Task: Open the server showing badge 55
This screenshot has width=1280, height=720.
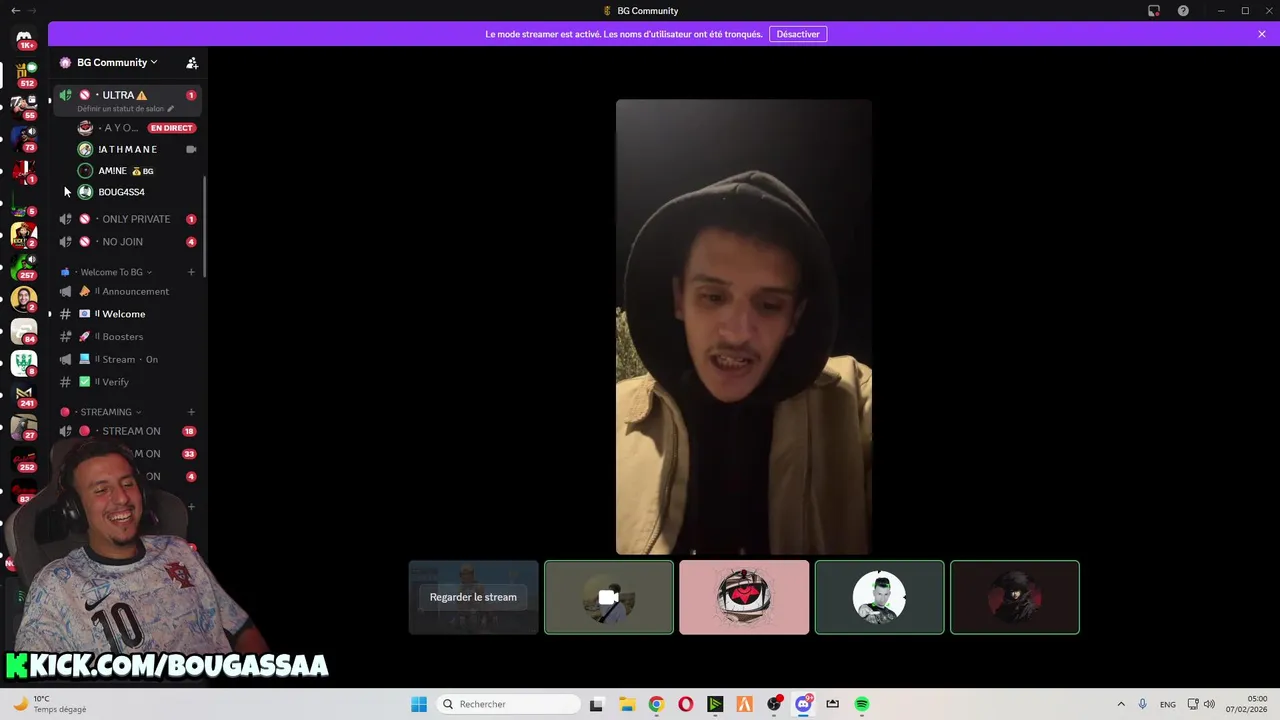Action: point(24,105)
